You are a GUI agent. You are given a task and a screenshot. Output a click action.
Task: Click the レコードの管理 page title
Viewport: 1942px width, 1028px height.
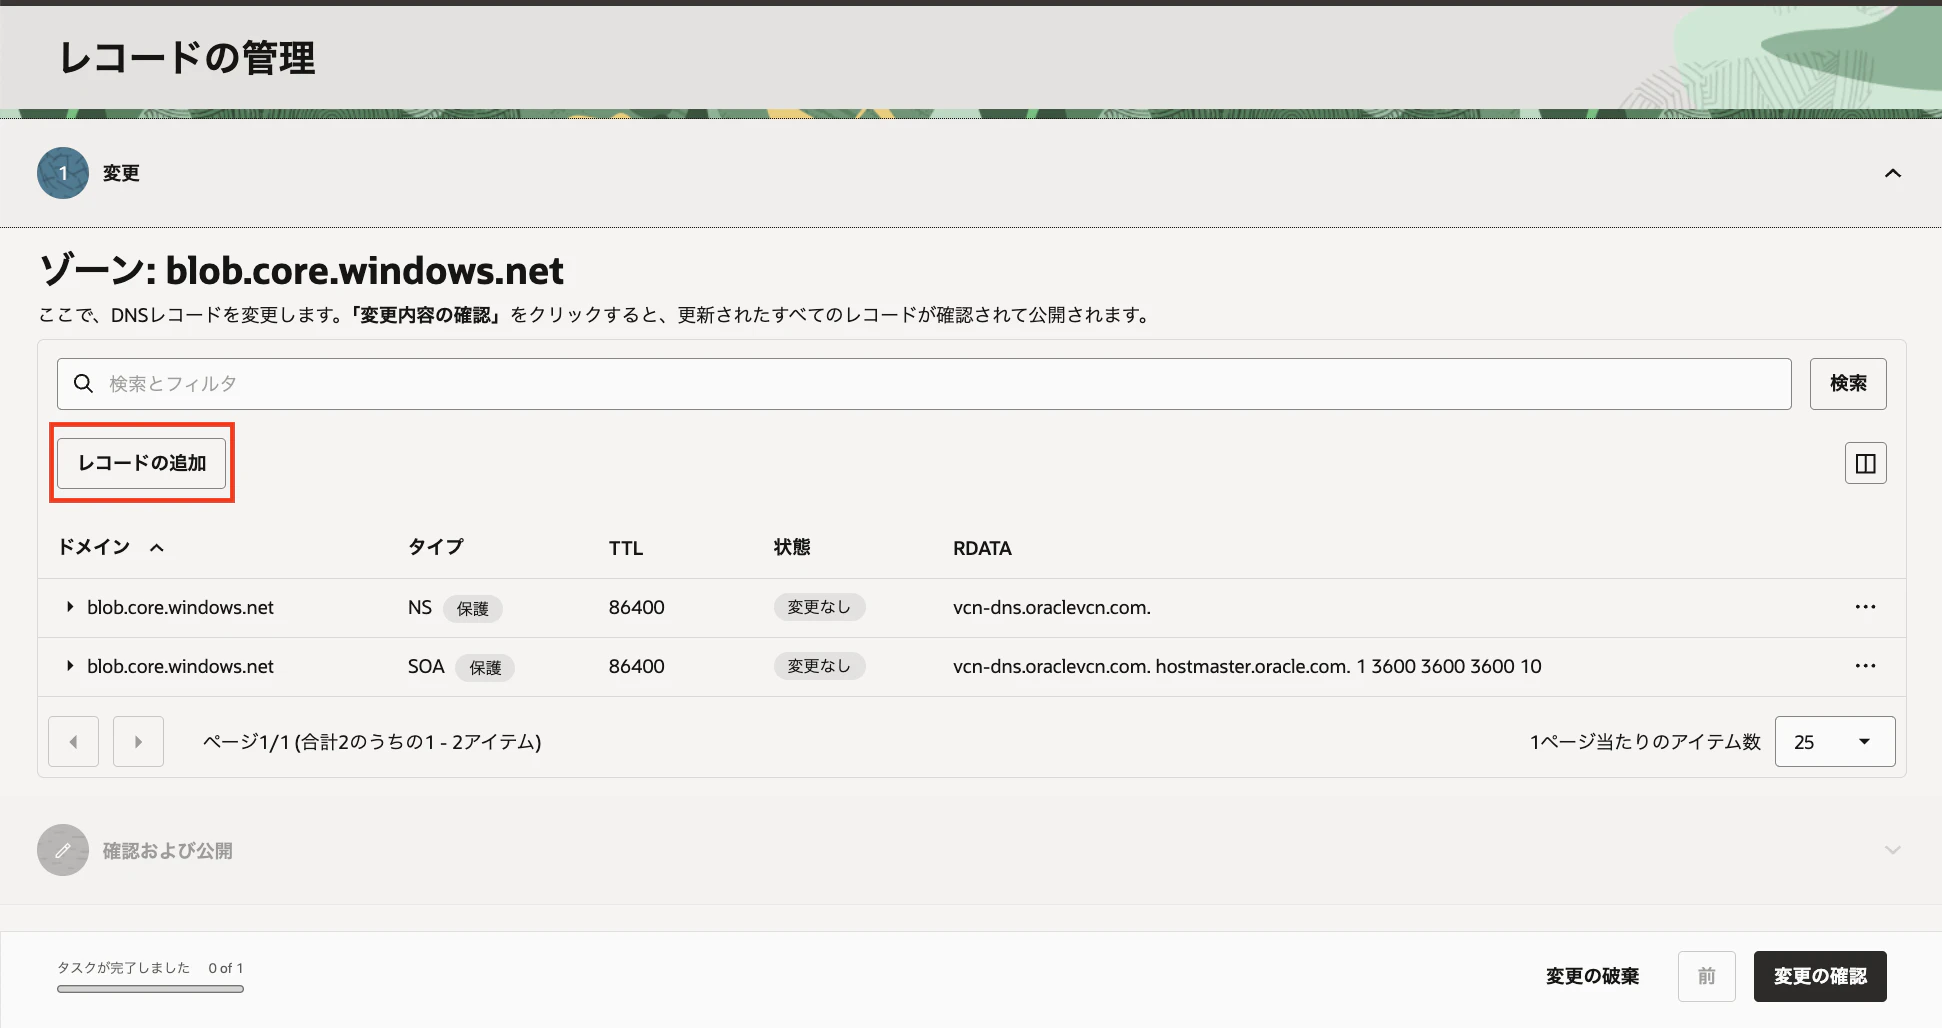click(187, 57)
